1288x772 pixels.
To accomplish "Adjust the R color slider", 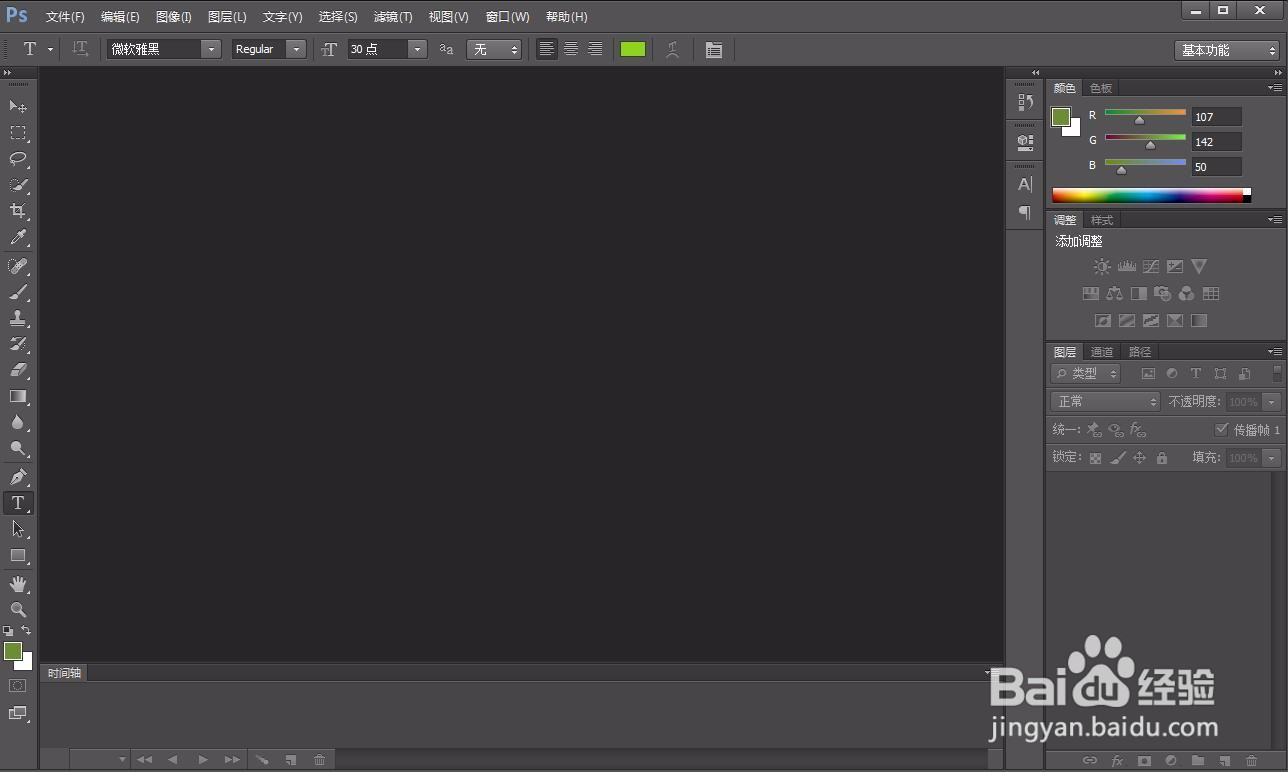I will tap(1139, 120).
